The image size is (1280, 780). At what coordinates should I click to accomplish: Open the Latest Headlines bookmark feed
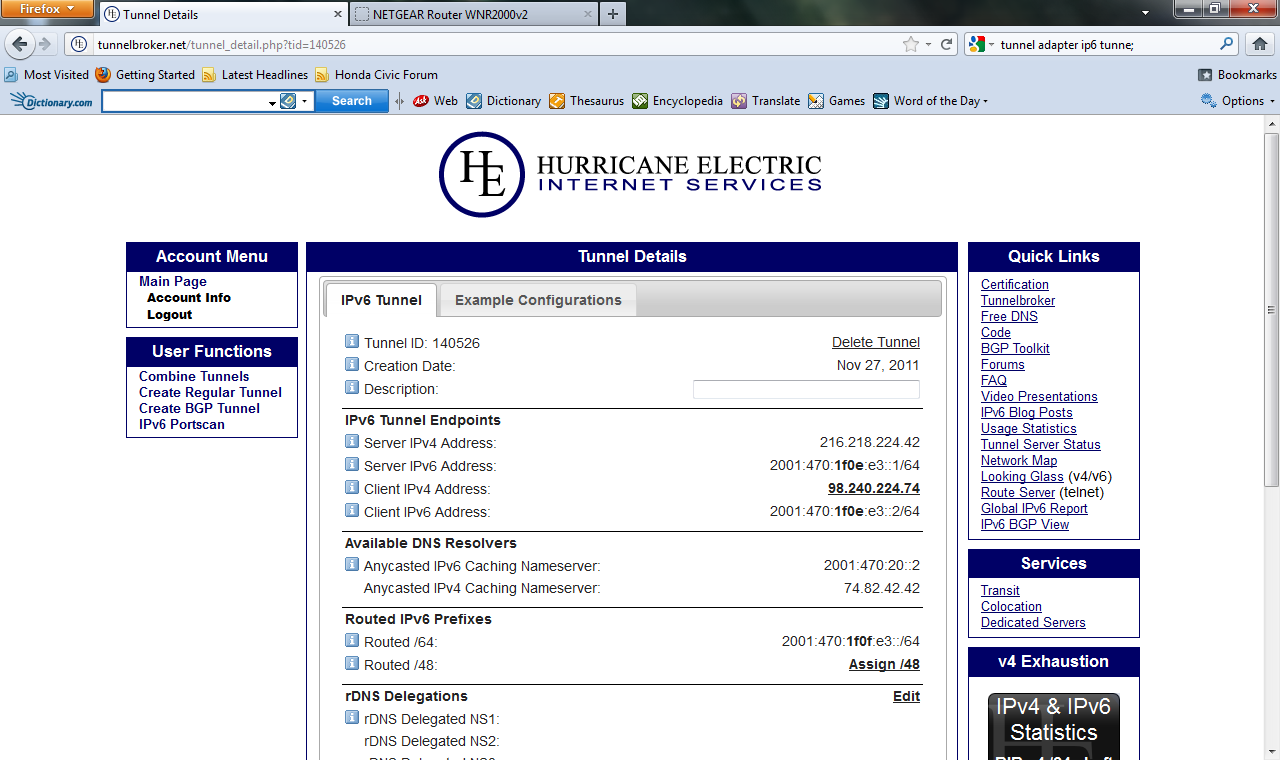(x=255, y=75)
